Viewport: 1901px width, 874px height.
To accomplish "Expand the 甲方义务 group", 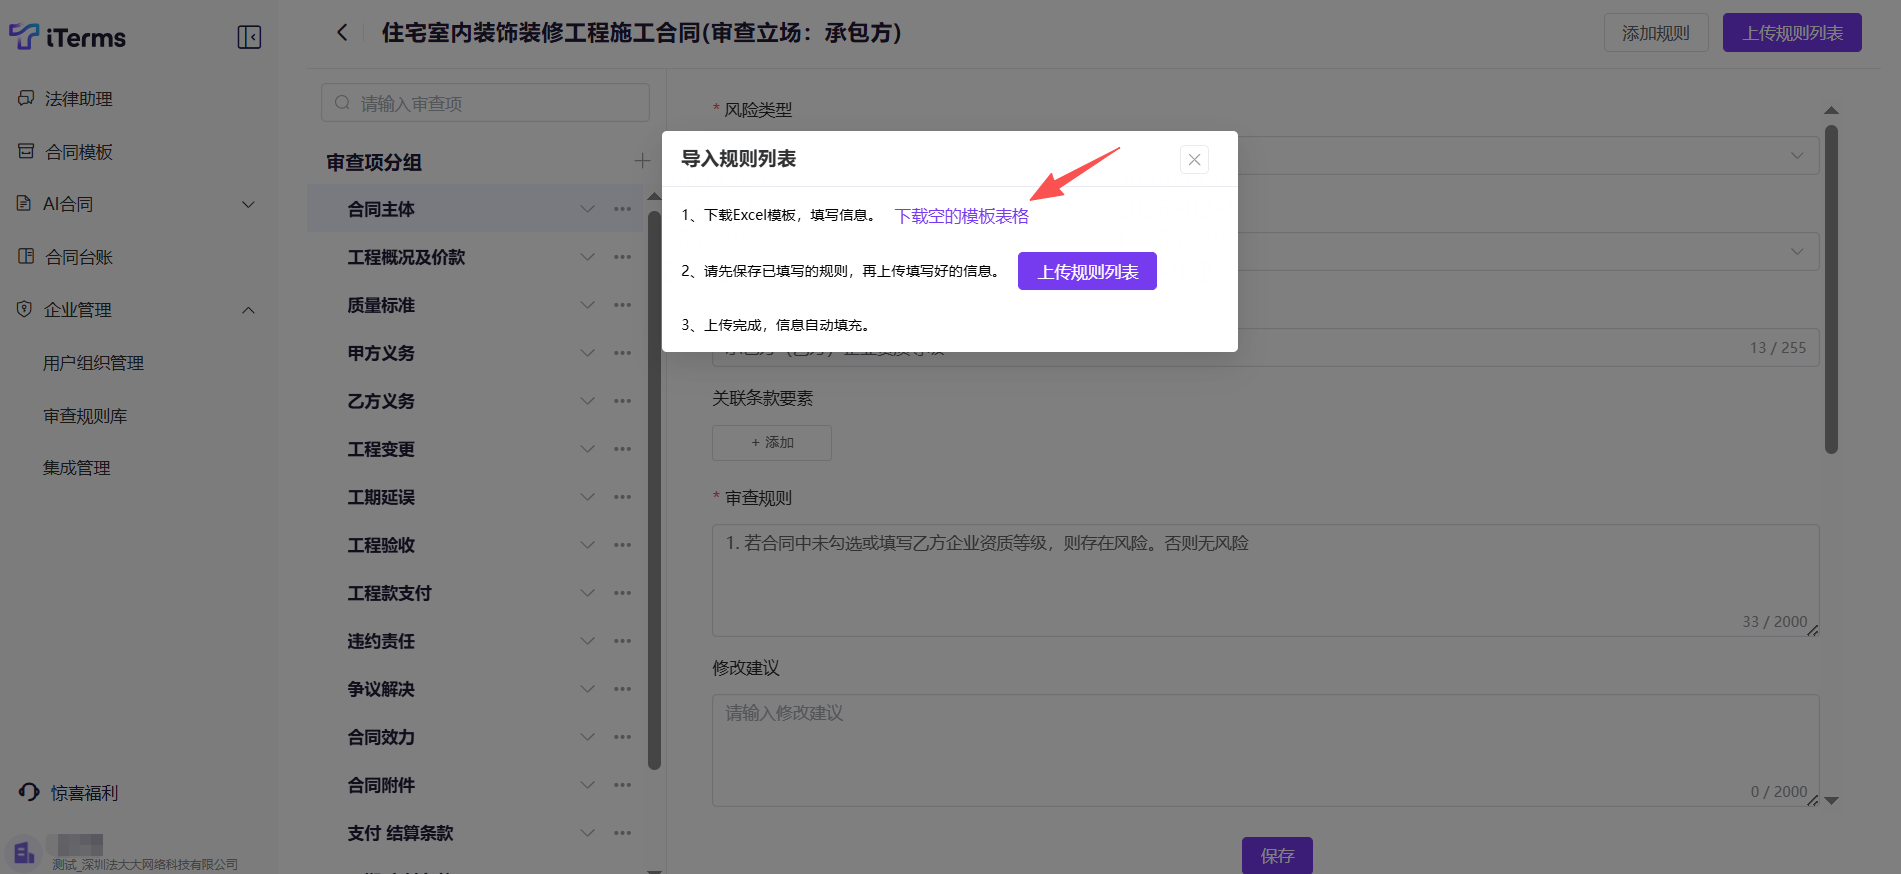I will click(x=588, y=353).
